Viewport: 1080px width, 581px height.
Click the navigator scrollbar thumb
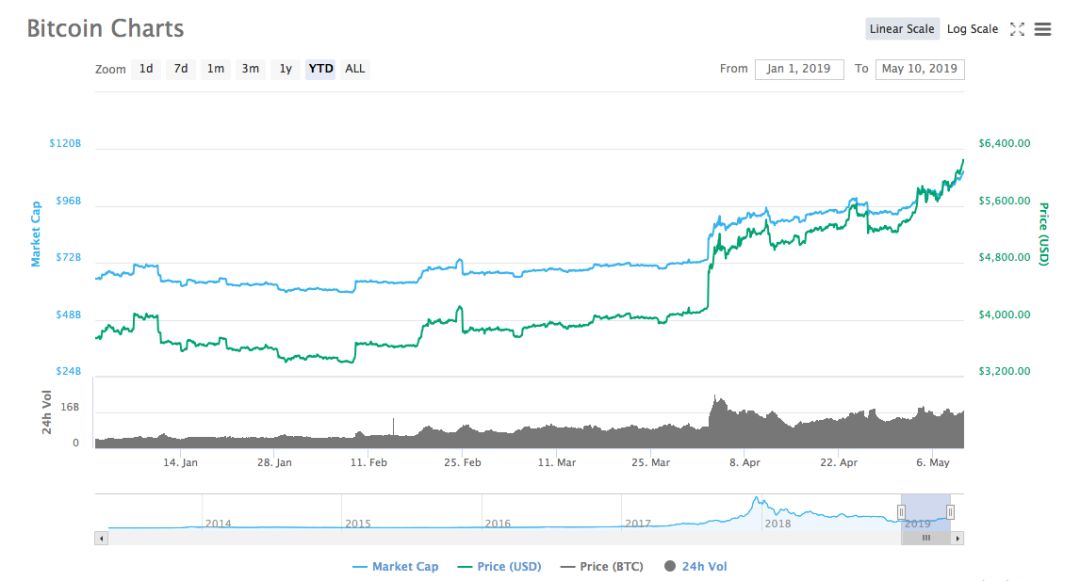926,538
